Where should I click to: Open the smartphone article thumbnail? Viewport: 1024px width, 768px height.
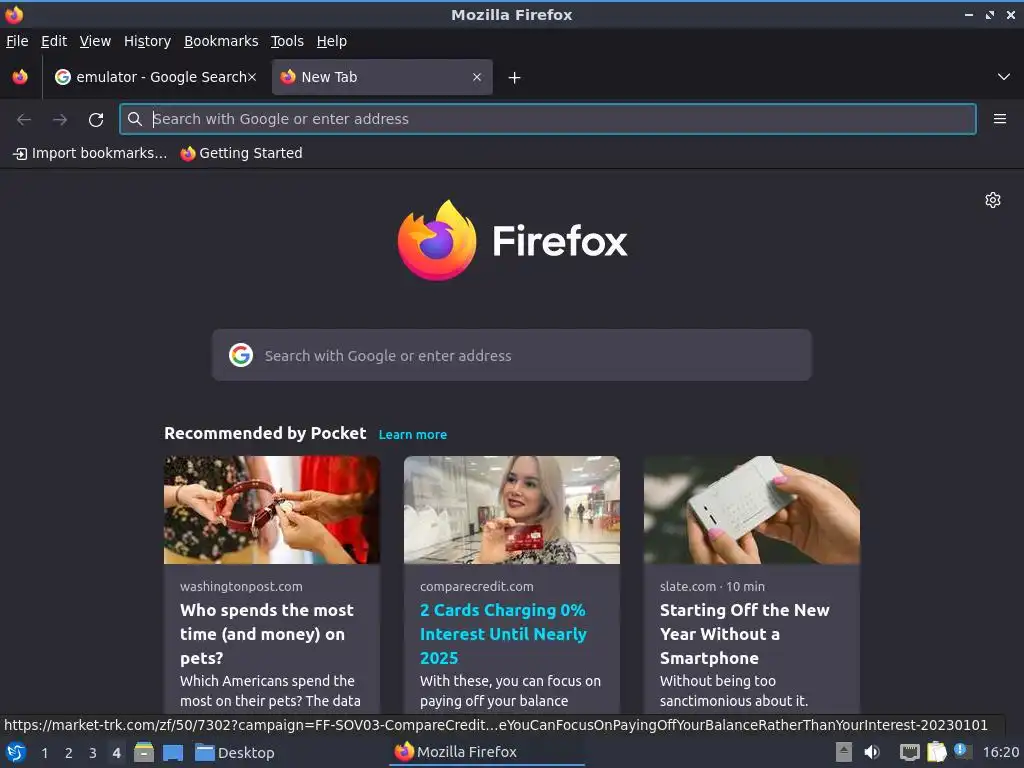click(752, 510)
